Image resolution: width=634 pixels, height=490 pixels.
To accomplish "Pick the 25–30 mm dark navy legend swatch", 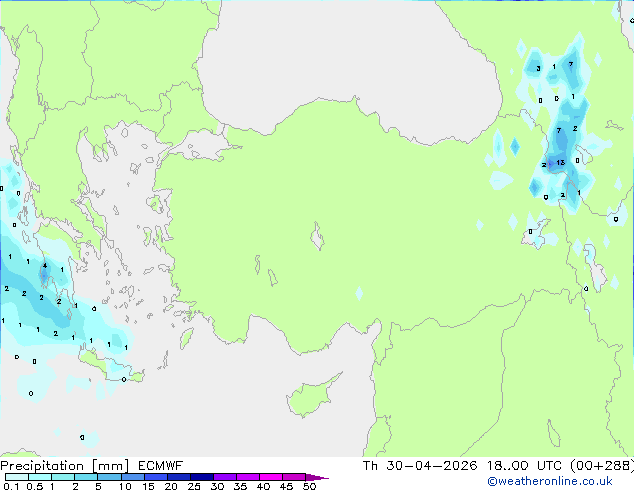I will [x=202, y=477].
